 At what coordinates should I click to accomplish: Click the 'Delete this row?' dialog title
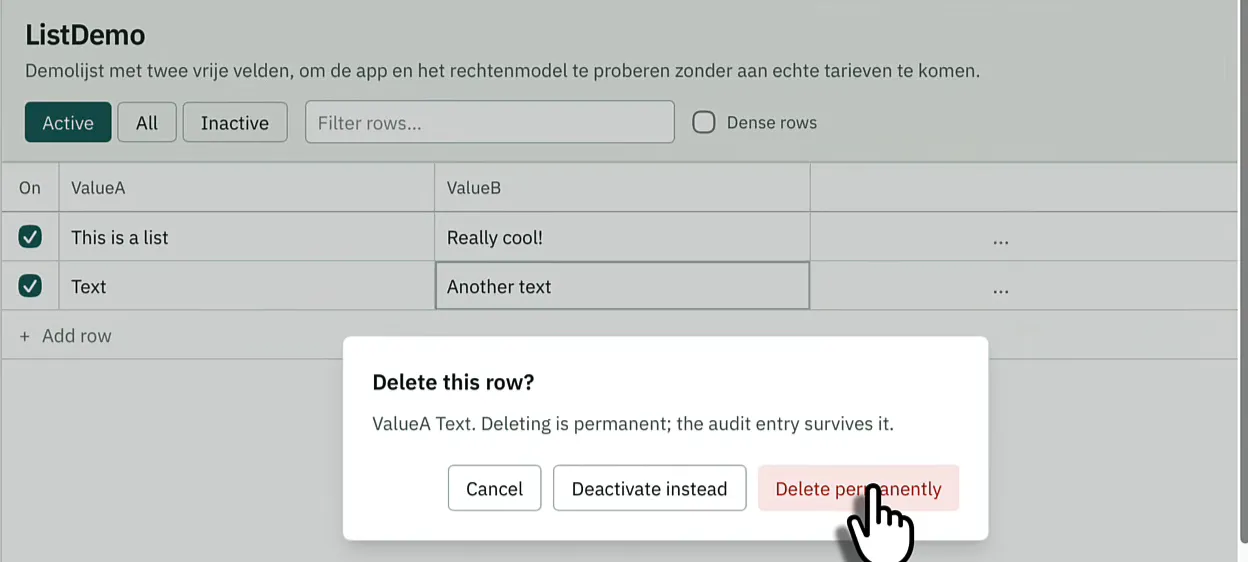click(453, 382)
